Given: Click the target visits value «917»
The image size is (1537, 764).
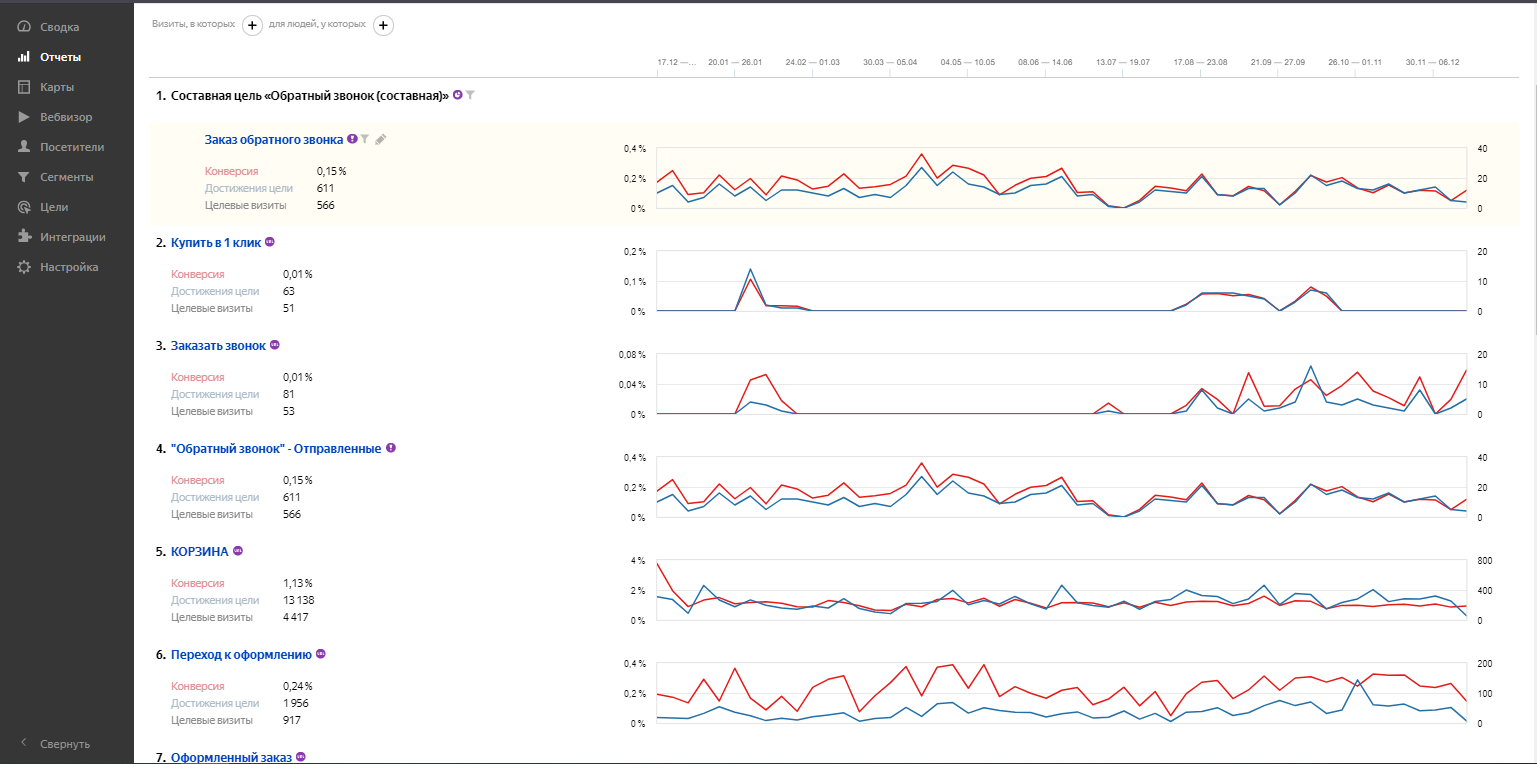Looking at the screenshot, I should pyautogui.click(x=292, y=720).
